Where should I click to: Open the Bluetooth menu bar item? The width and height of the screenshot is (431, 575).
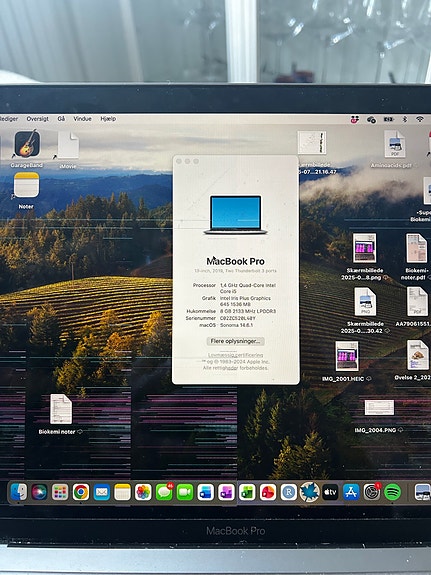[x=405, y=119]
